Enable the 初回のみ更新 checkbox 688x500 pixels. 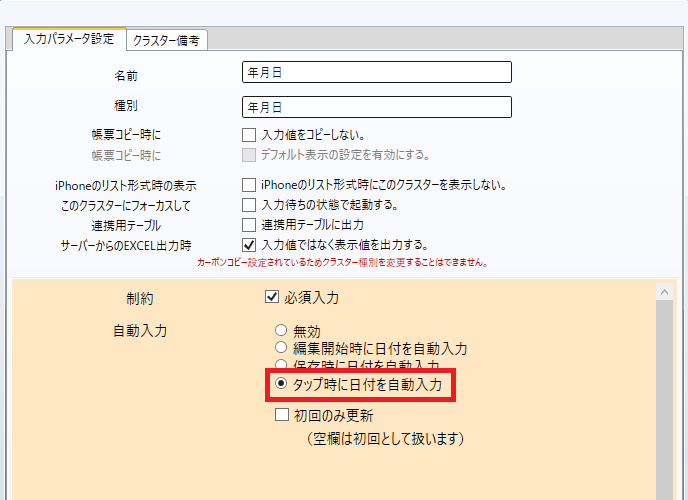tap(281, 416)
